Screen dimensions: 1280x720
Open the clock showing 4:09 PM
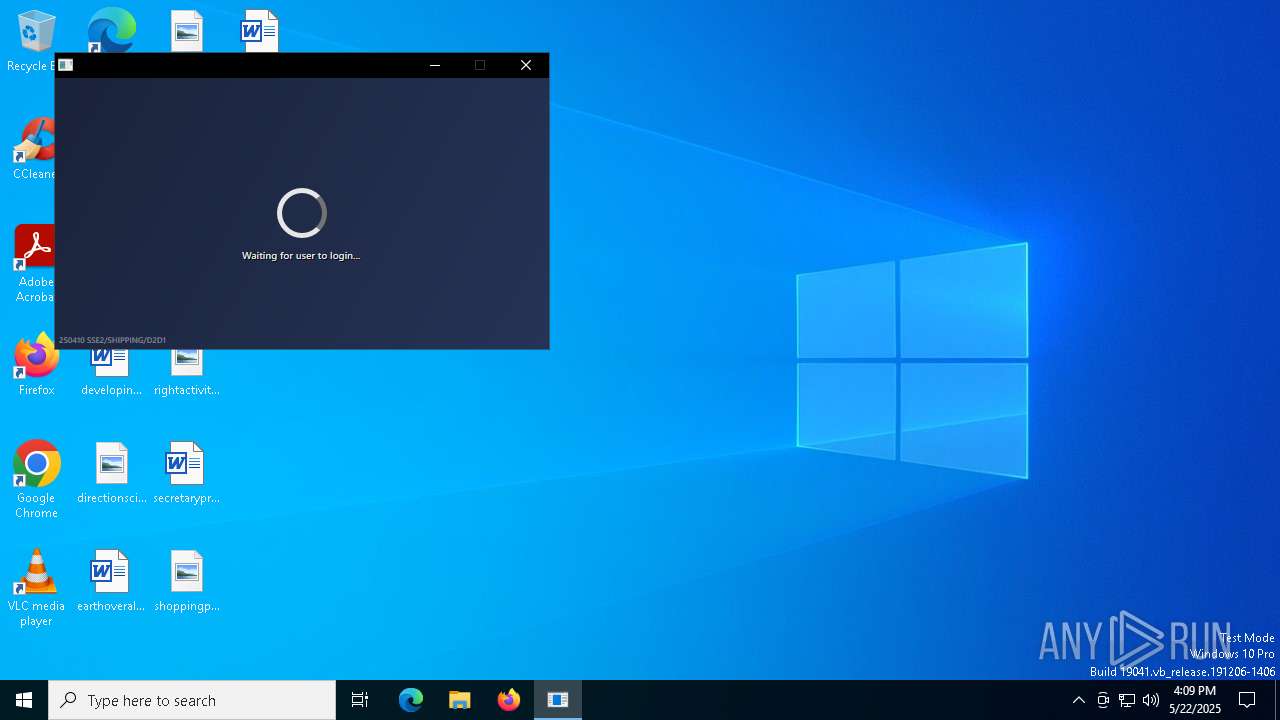(1195, 700)
